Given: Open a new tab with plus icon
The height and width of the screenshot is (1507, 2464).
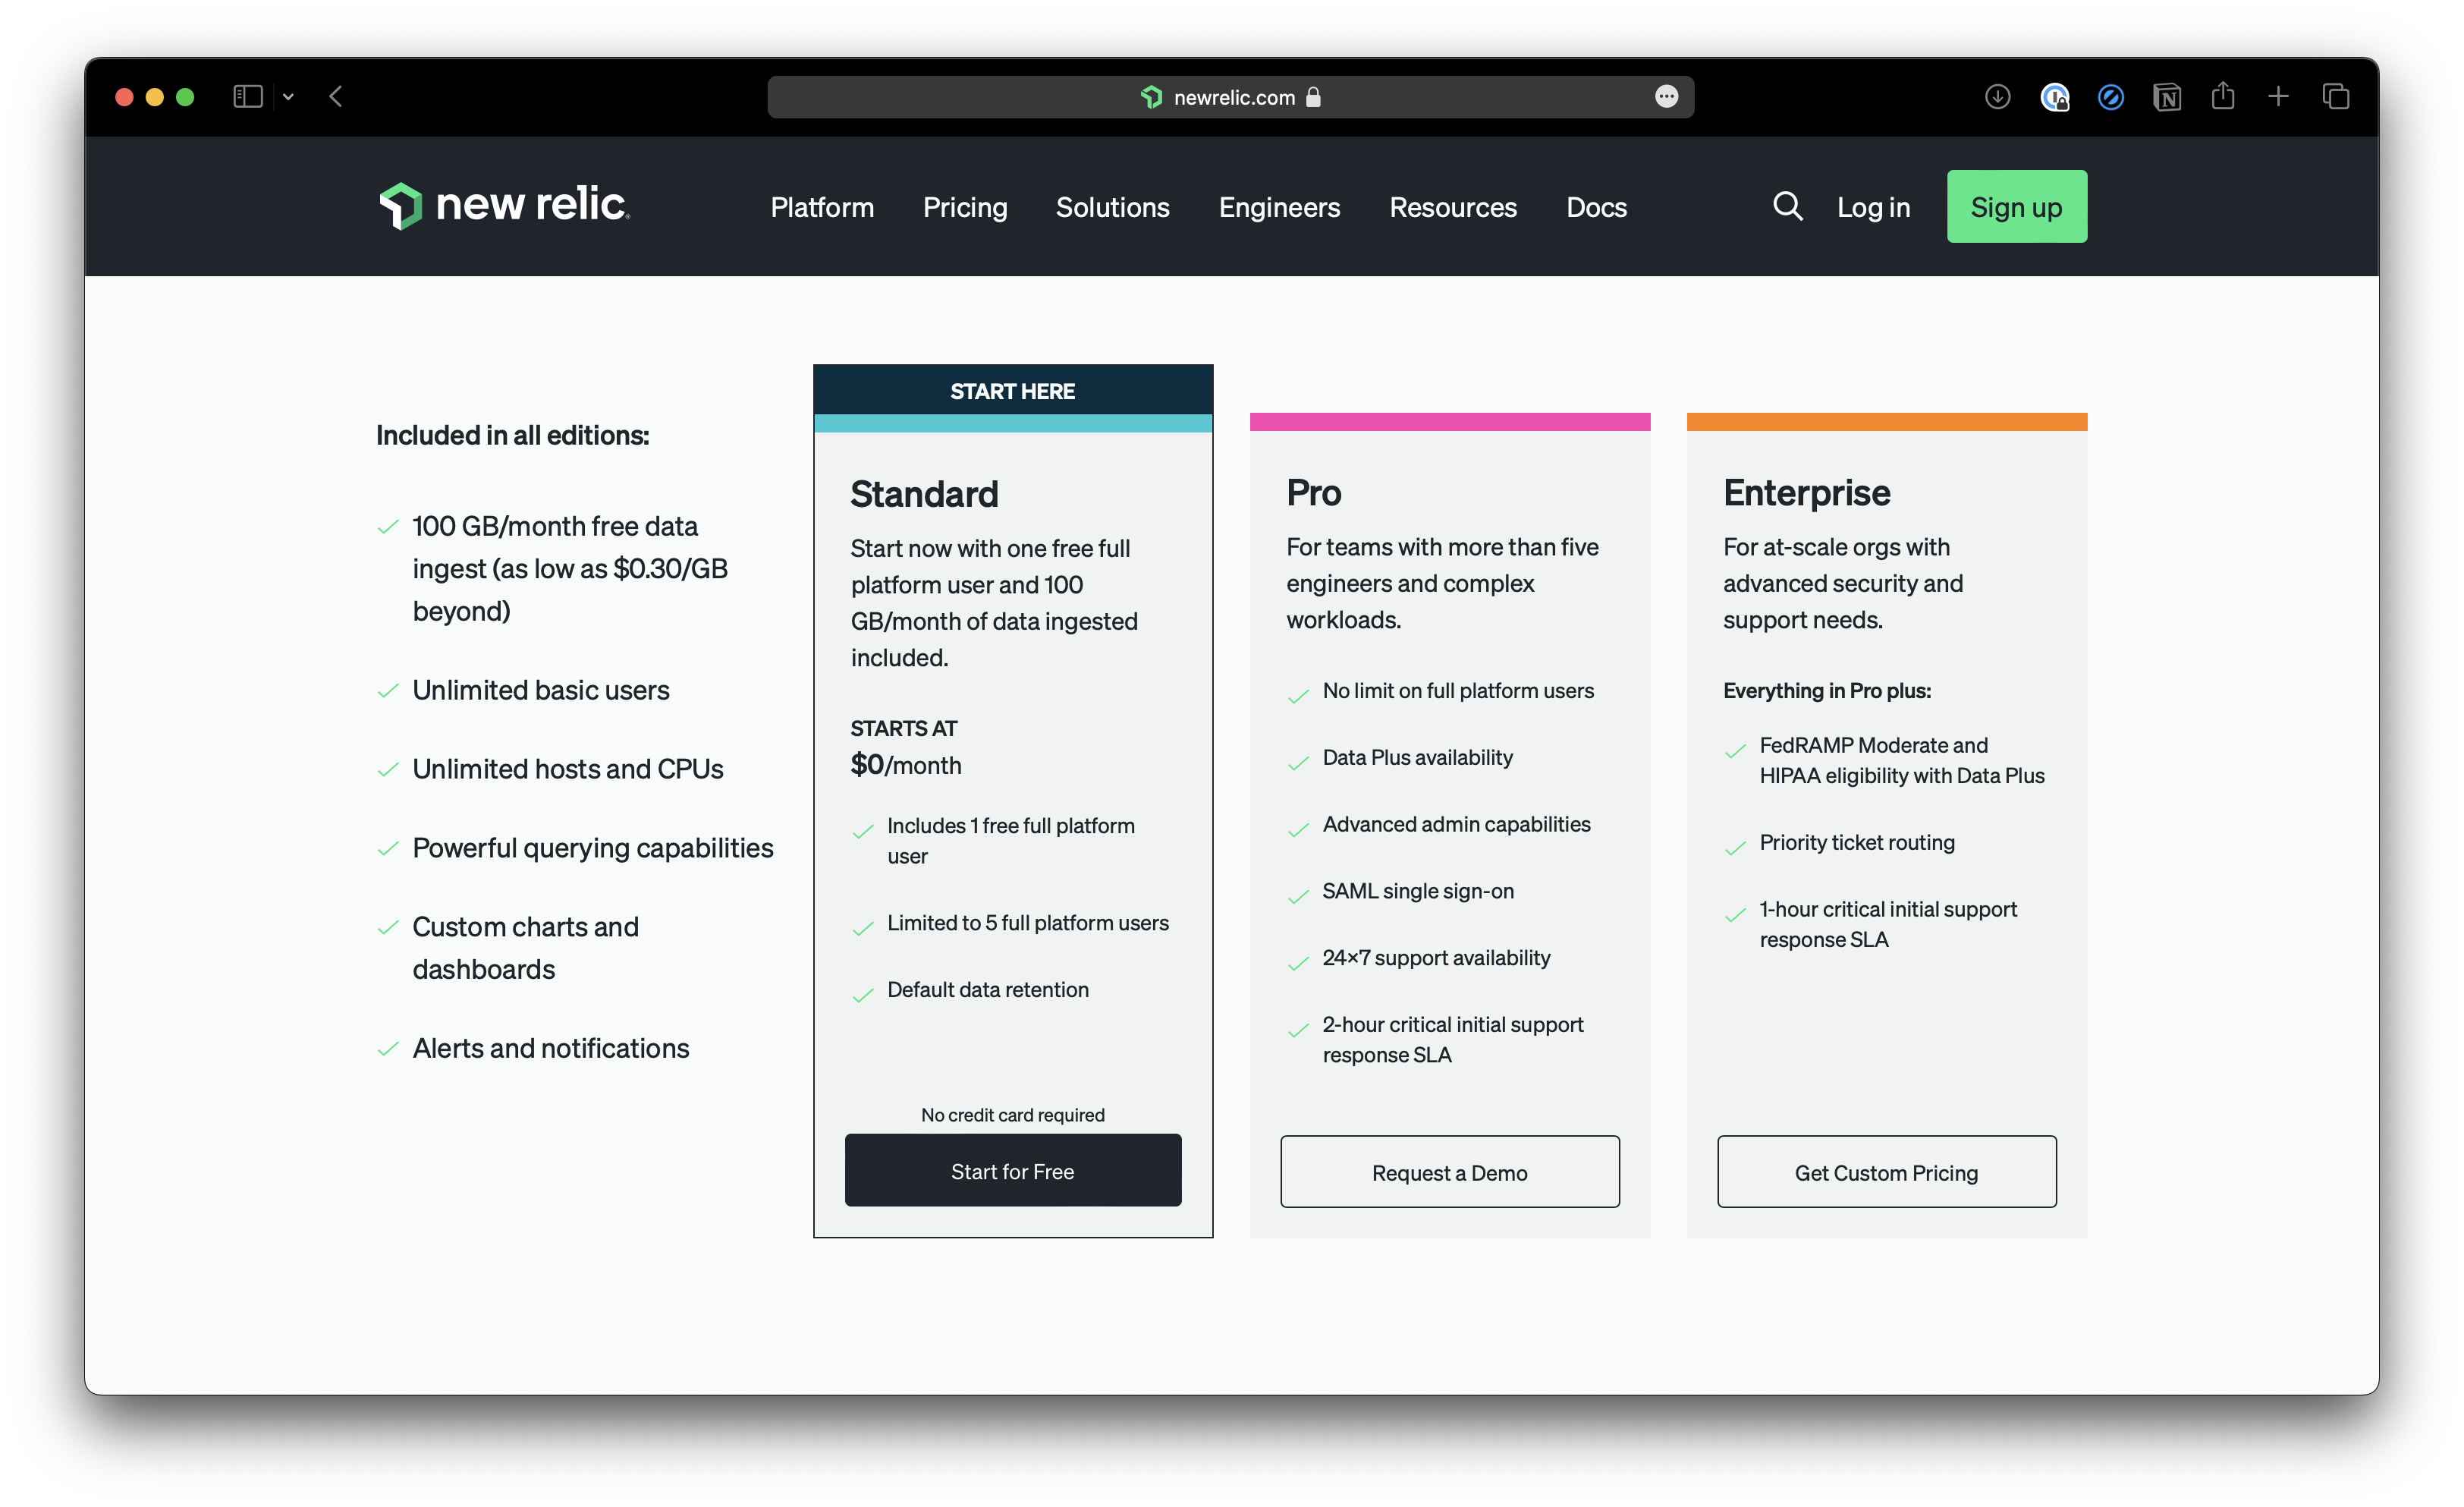Looking at the screenshot, I should [x=2278, y=97].
